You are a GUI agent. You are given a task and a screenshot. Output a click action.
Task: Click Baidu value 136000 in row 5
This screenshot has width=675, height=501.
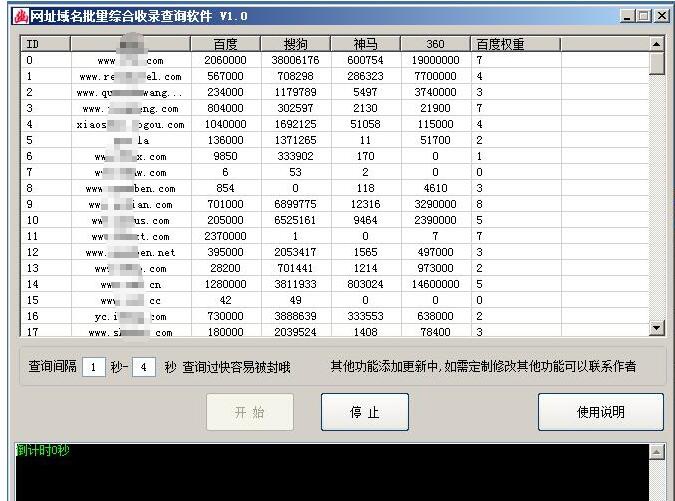coord(226,140)
